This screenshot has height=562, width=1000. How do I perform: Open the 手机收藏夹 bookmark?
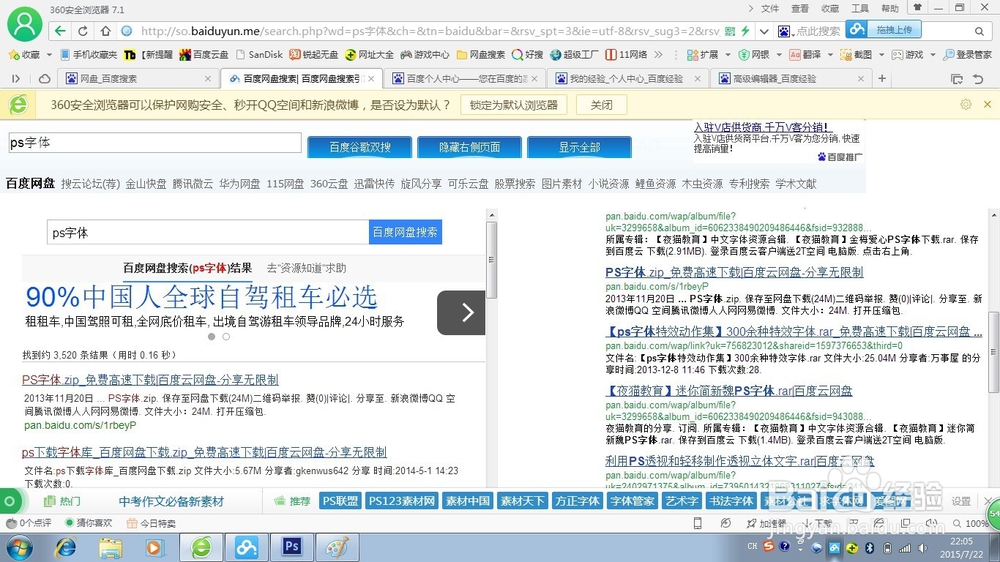click(89, 55)
